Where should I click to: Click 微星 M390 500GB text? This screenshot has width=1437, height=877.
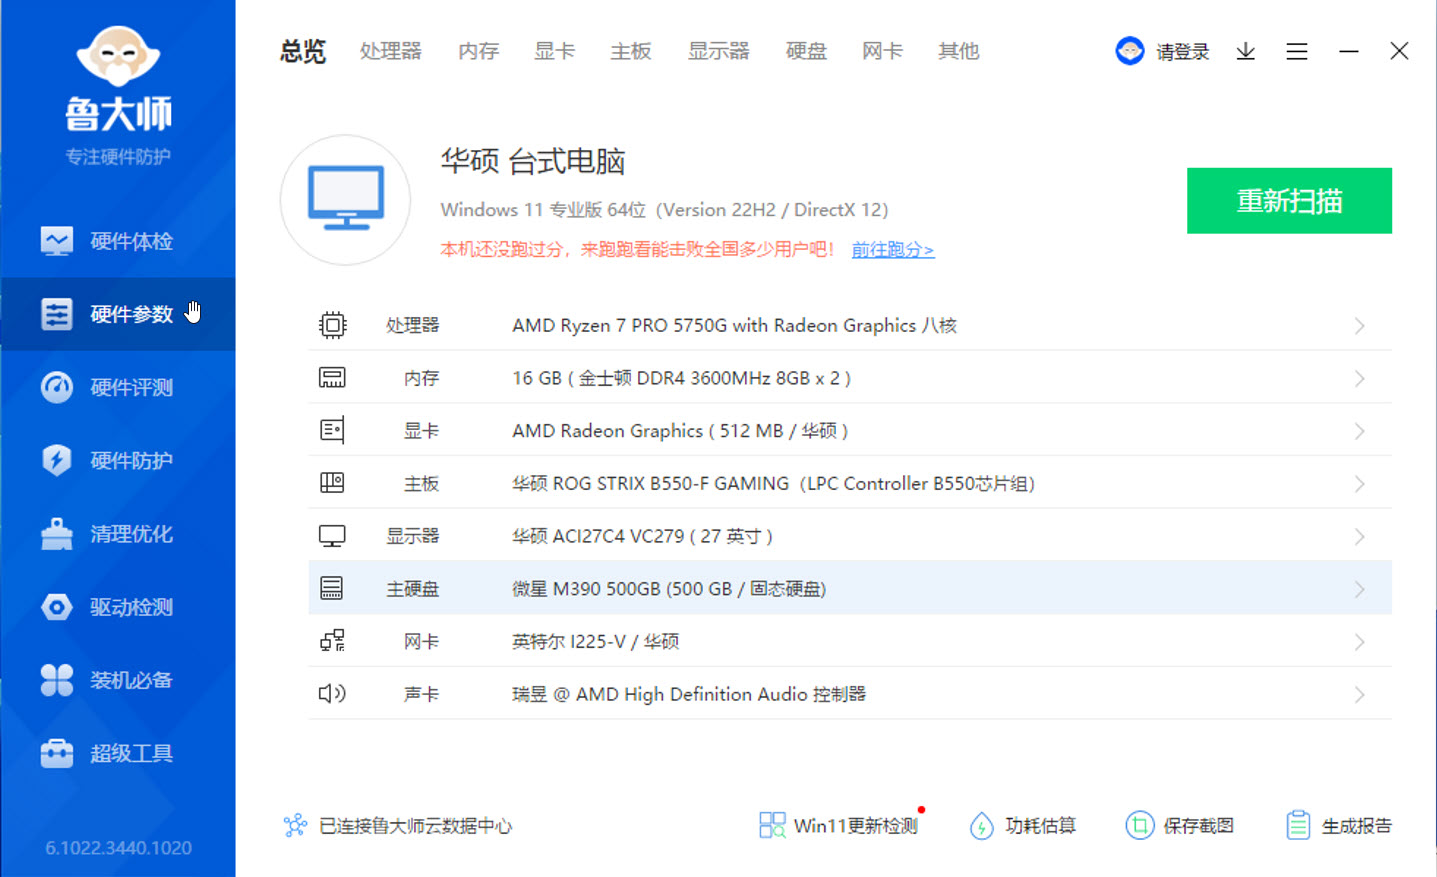point(669,589)
